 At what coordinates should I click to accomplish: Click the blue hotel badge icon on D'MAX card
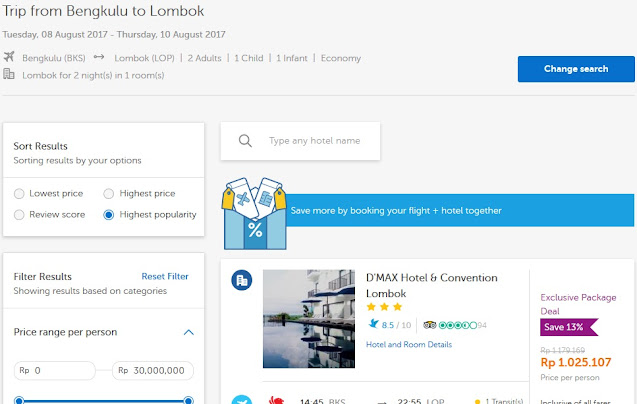[242, 280]
